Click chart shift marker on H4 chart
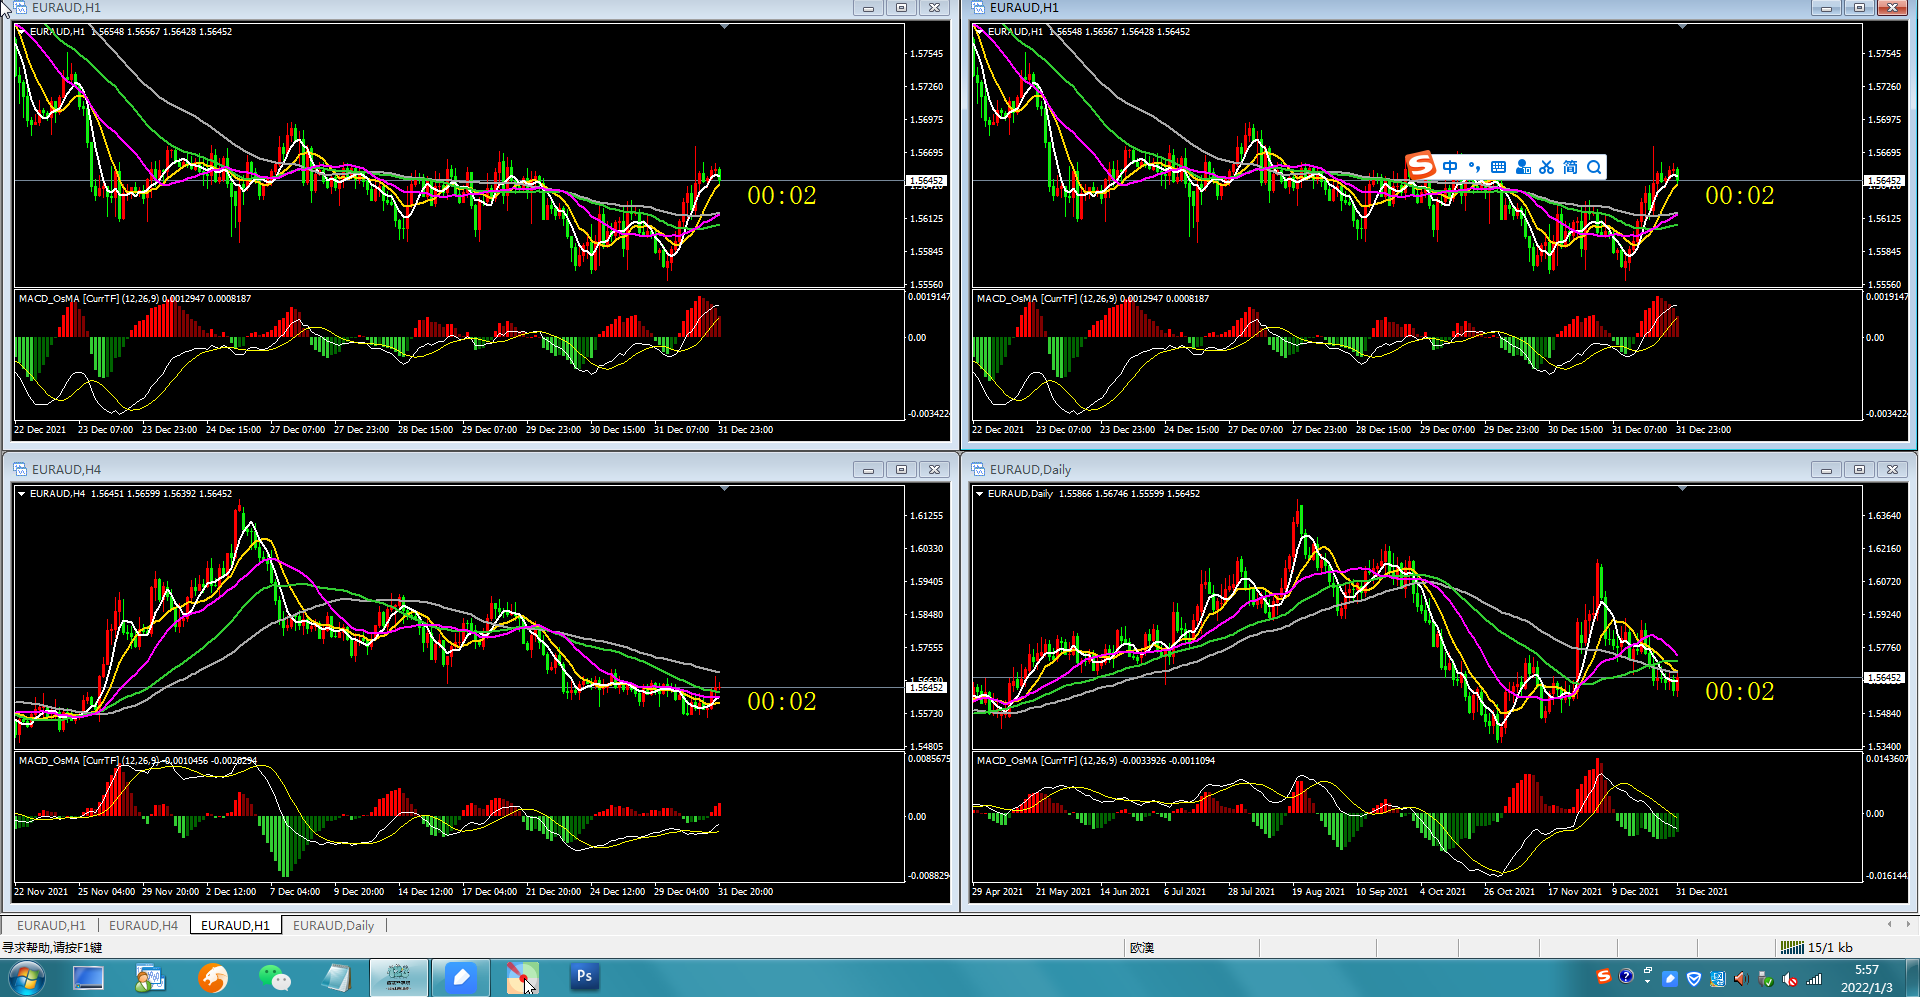Image resolution: width=1920 pixels, height=997 pixels. point(724,489)
